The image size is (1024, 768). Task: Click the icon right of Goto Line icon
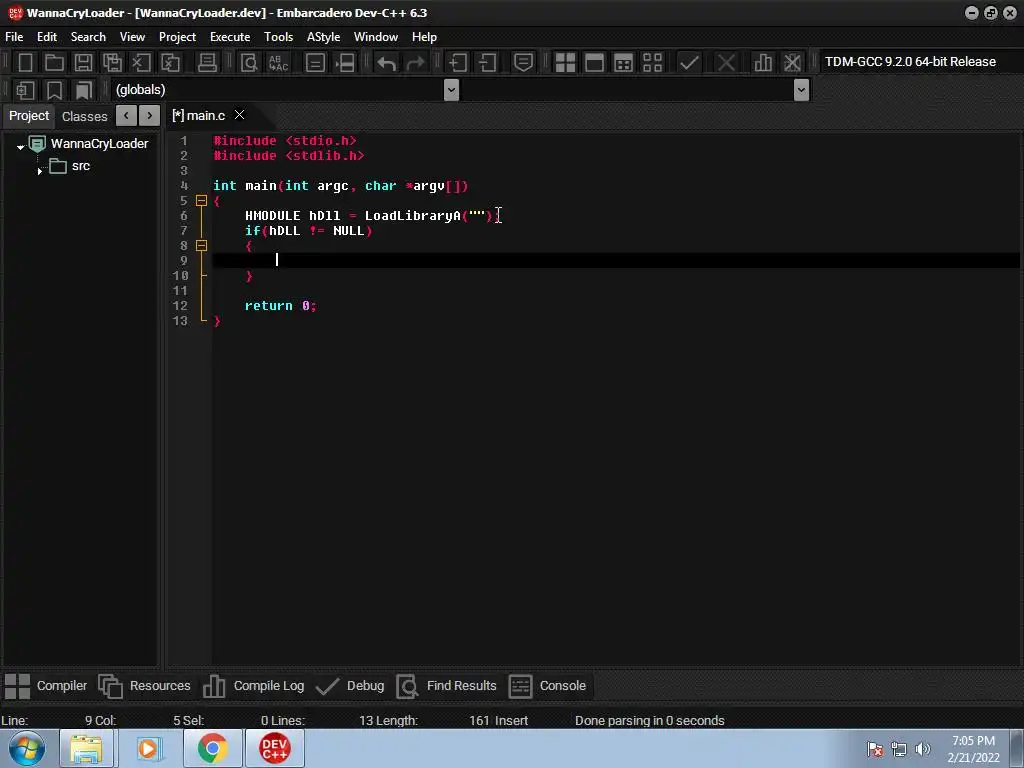344,63
